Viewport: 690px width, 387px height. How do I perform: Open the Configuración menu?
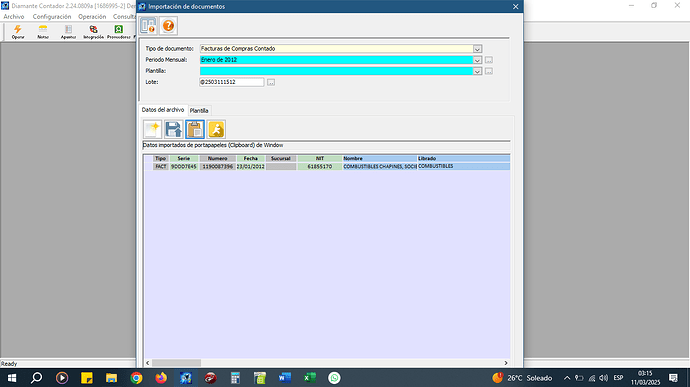tap(51, 17)
